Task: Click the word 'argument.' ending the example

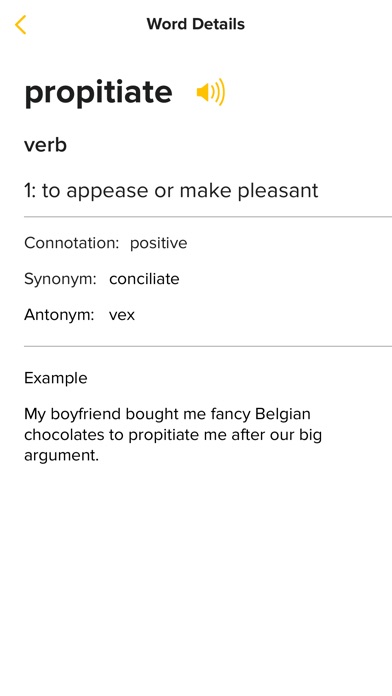Action: [x=61, y=456]
